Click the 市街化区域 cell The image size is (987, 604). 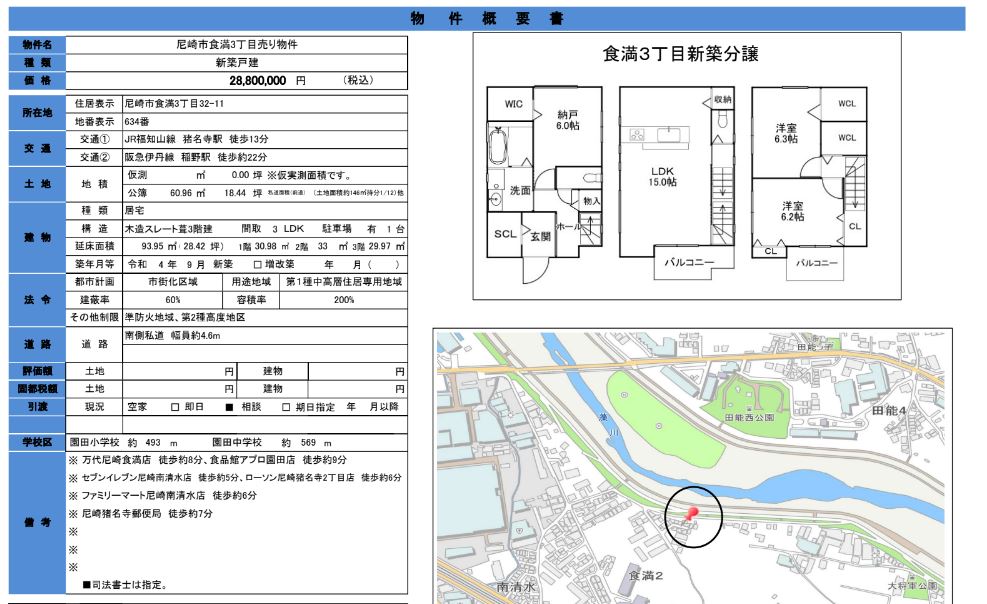pyautogui.click(x=172, y=282)
